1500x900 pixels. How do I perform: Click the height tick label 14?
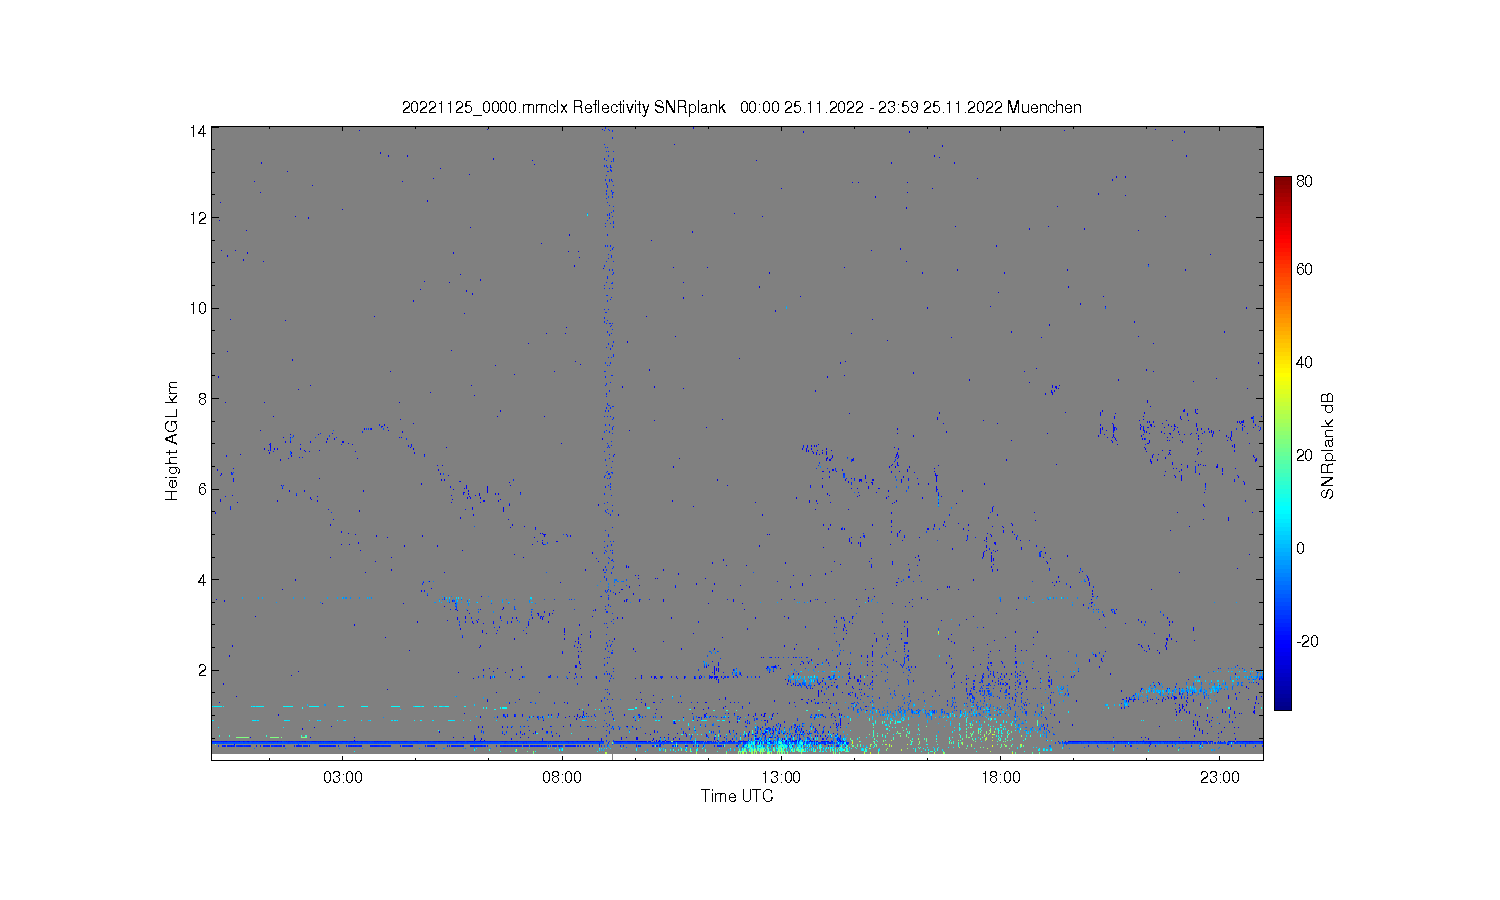[x=199, y=131]
